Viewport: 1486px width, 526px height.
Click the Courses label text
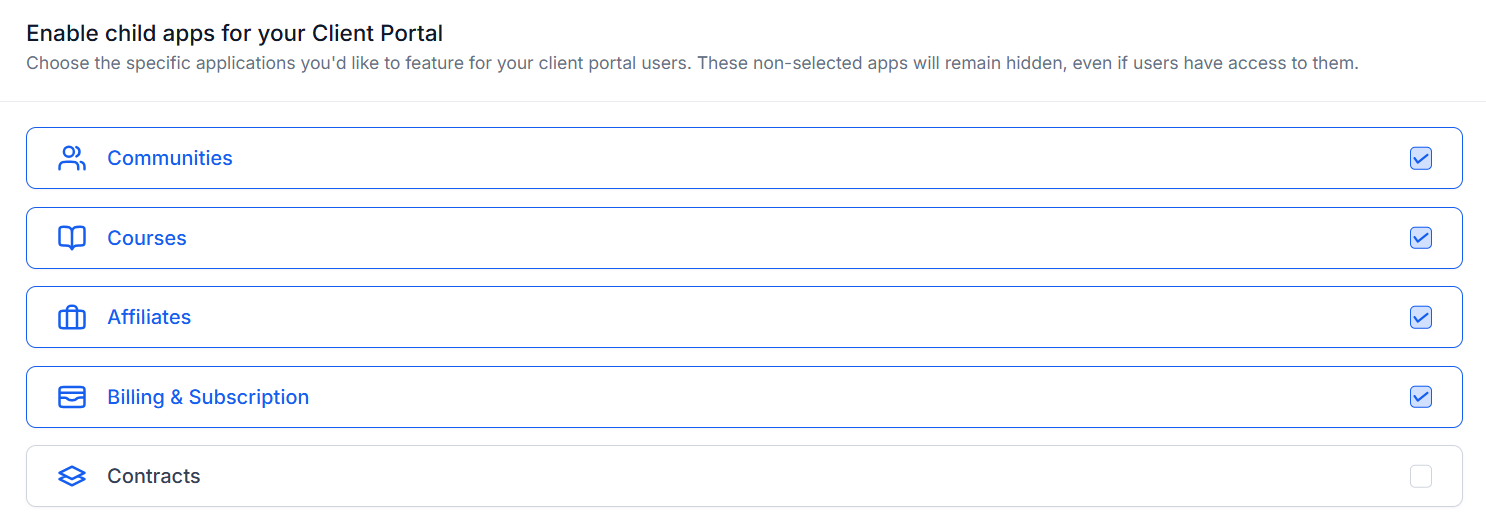(x=147, y=238)
